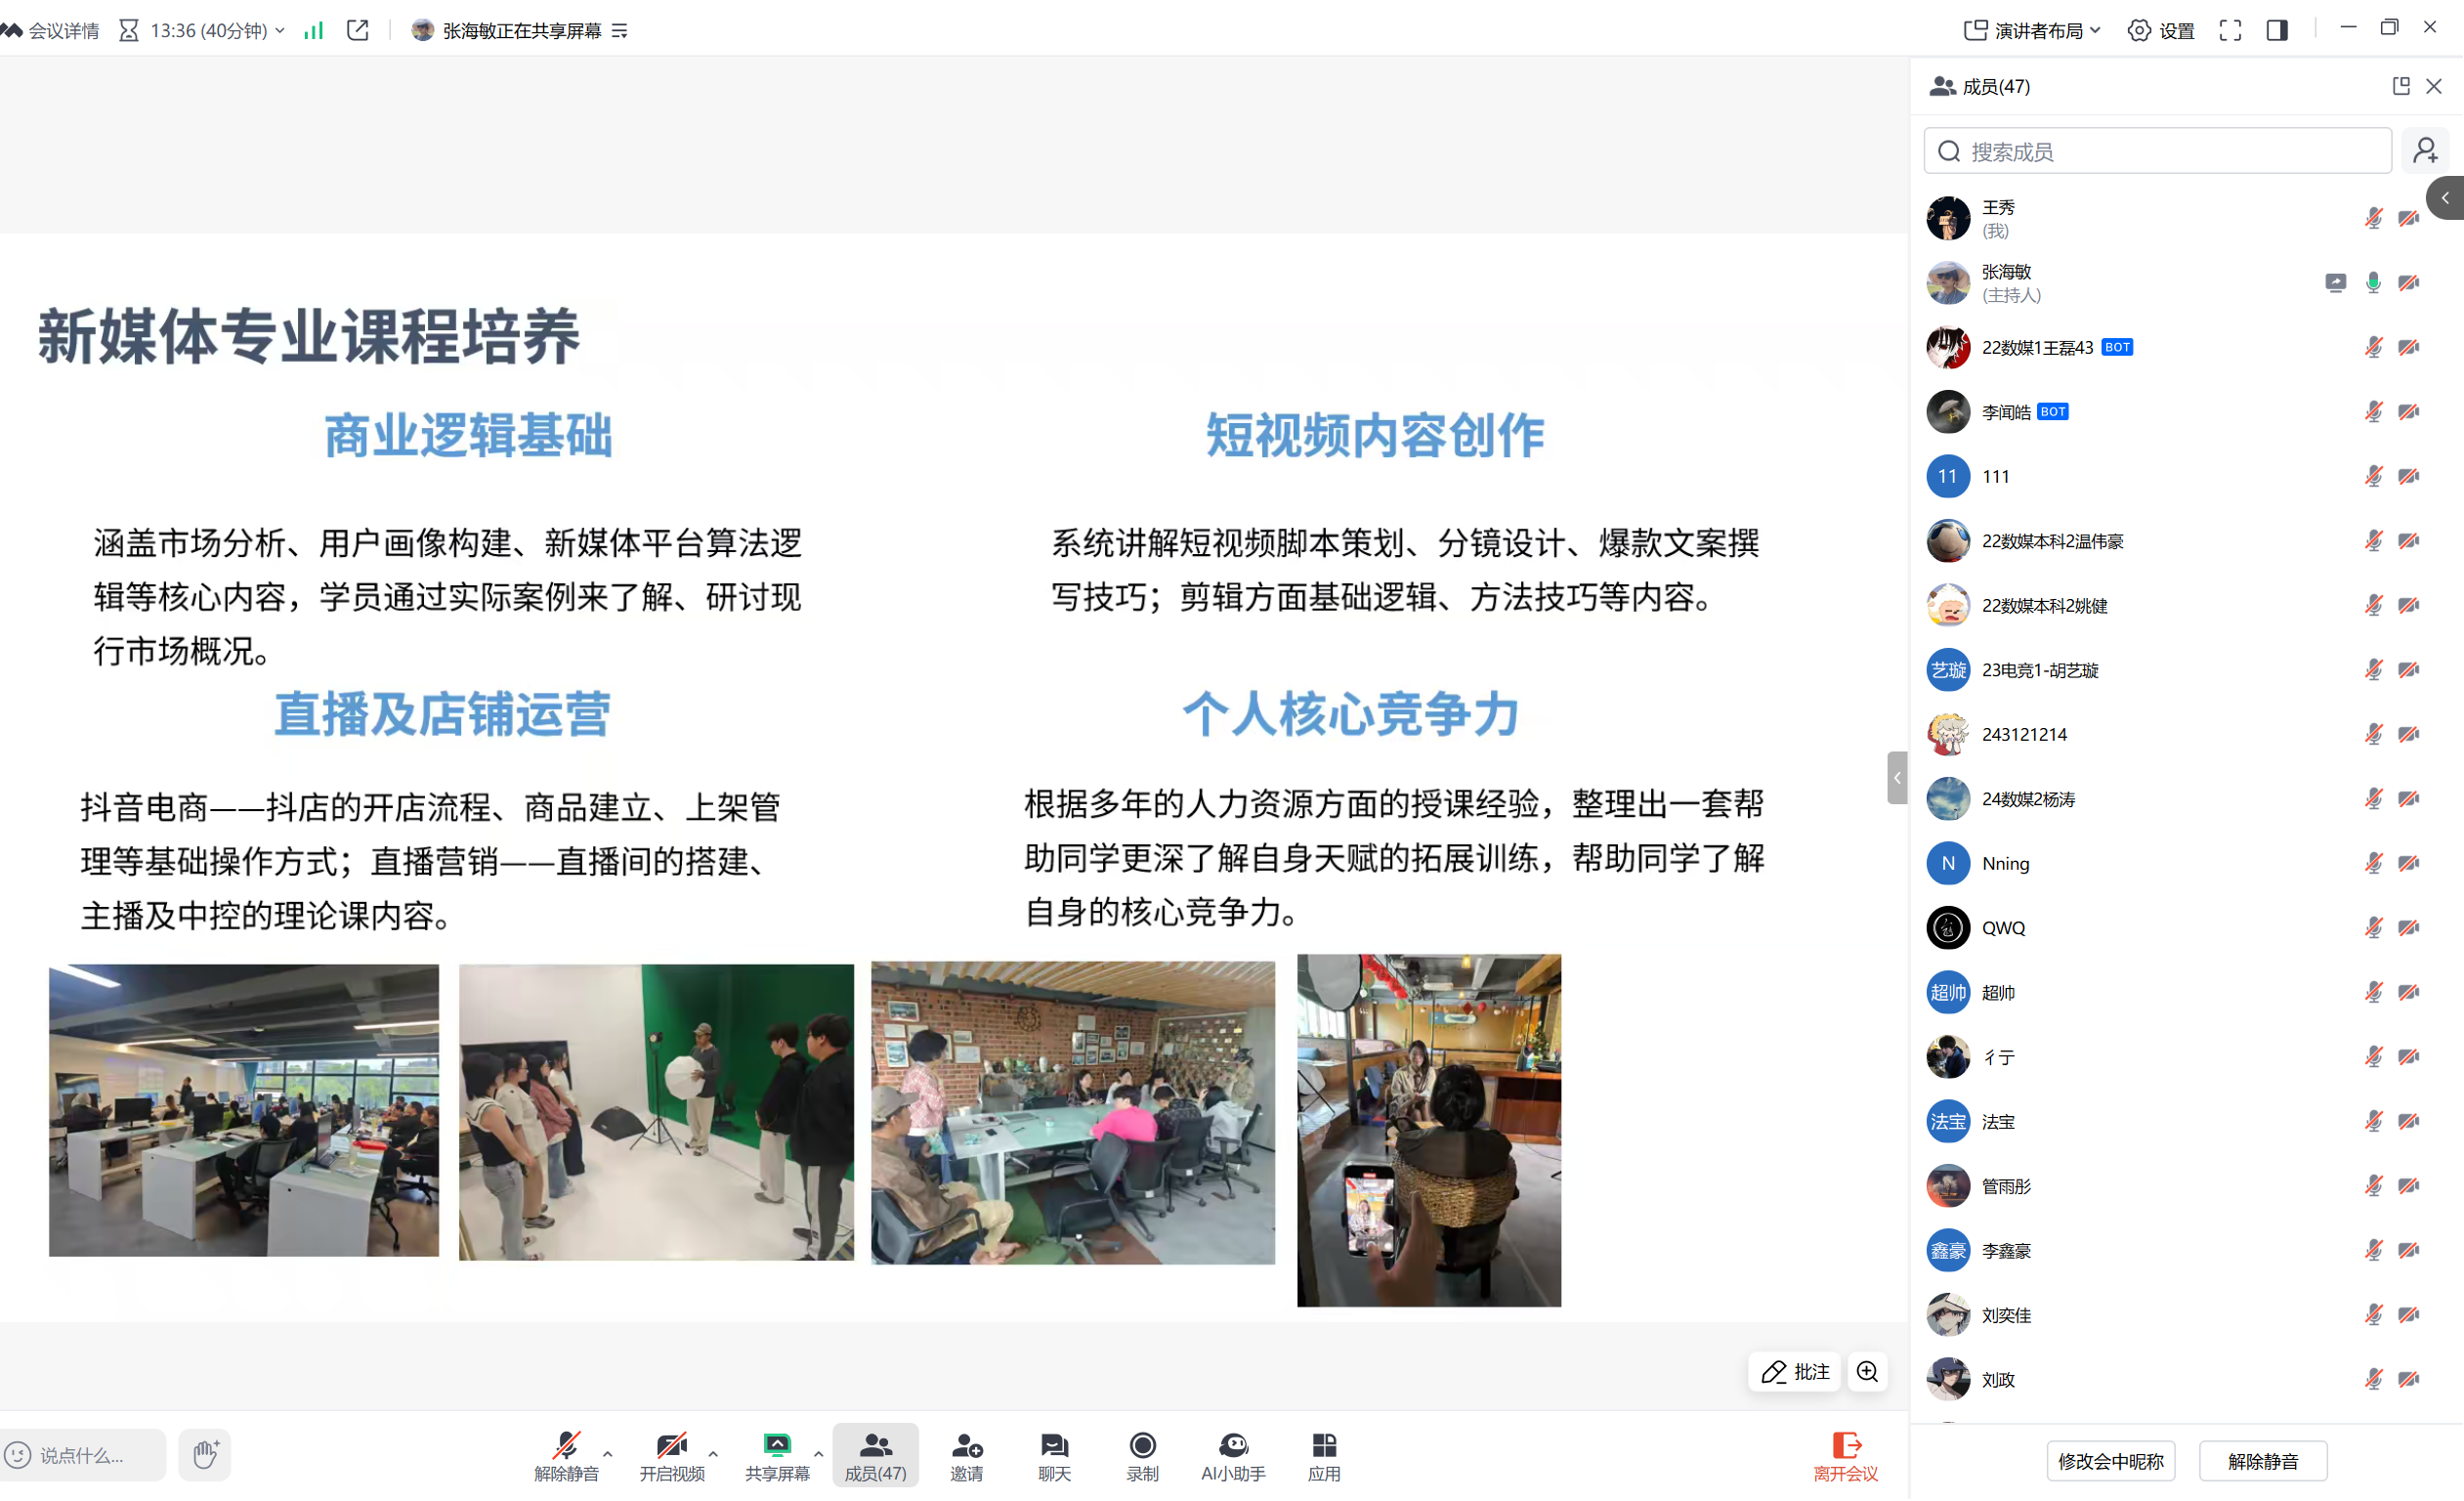The image size is (2464, 1501).
Task: Open the AI小助手 assistant
Action: click(1233, 1455)
